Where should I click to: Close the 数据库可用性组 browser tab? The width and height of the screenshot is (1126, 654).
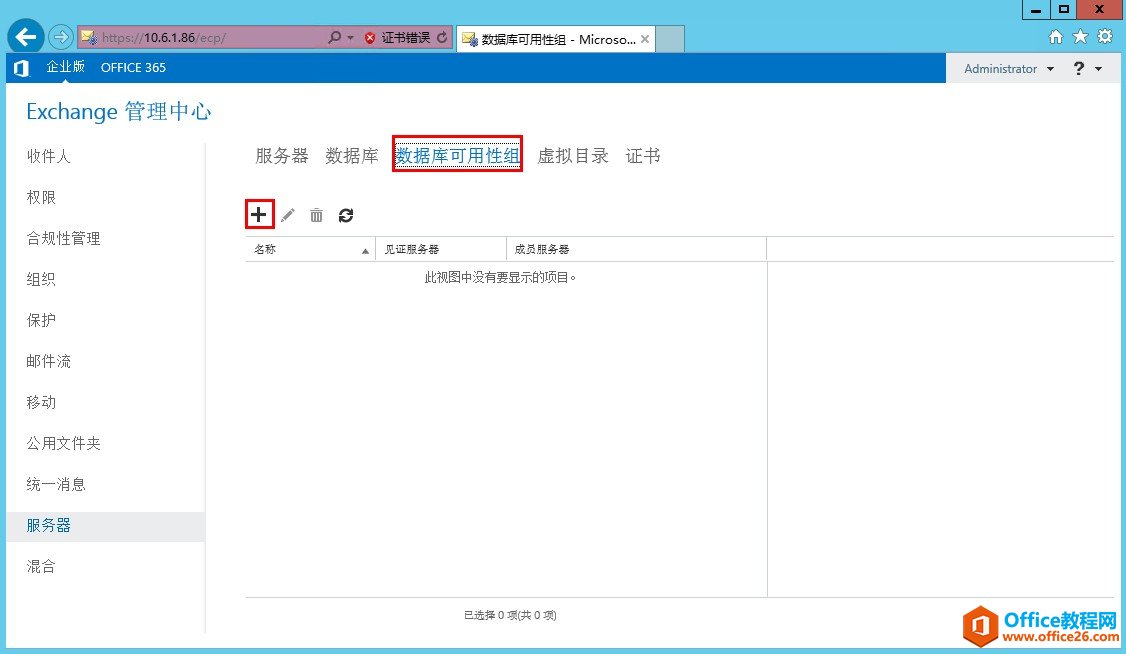(x=645, y=39)
